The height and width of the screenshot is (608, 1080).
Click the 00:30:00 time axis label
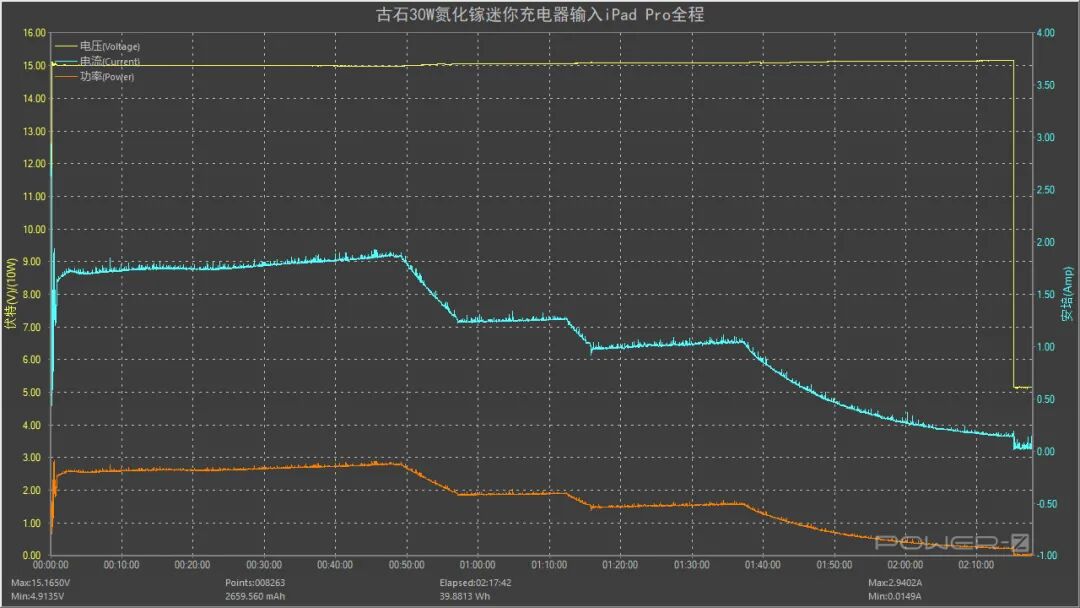[264, 565]
